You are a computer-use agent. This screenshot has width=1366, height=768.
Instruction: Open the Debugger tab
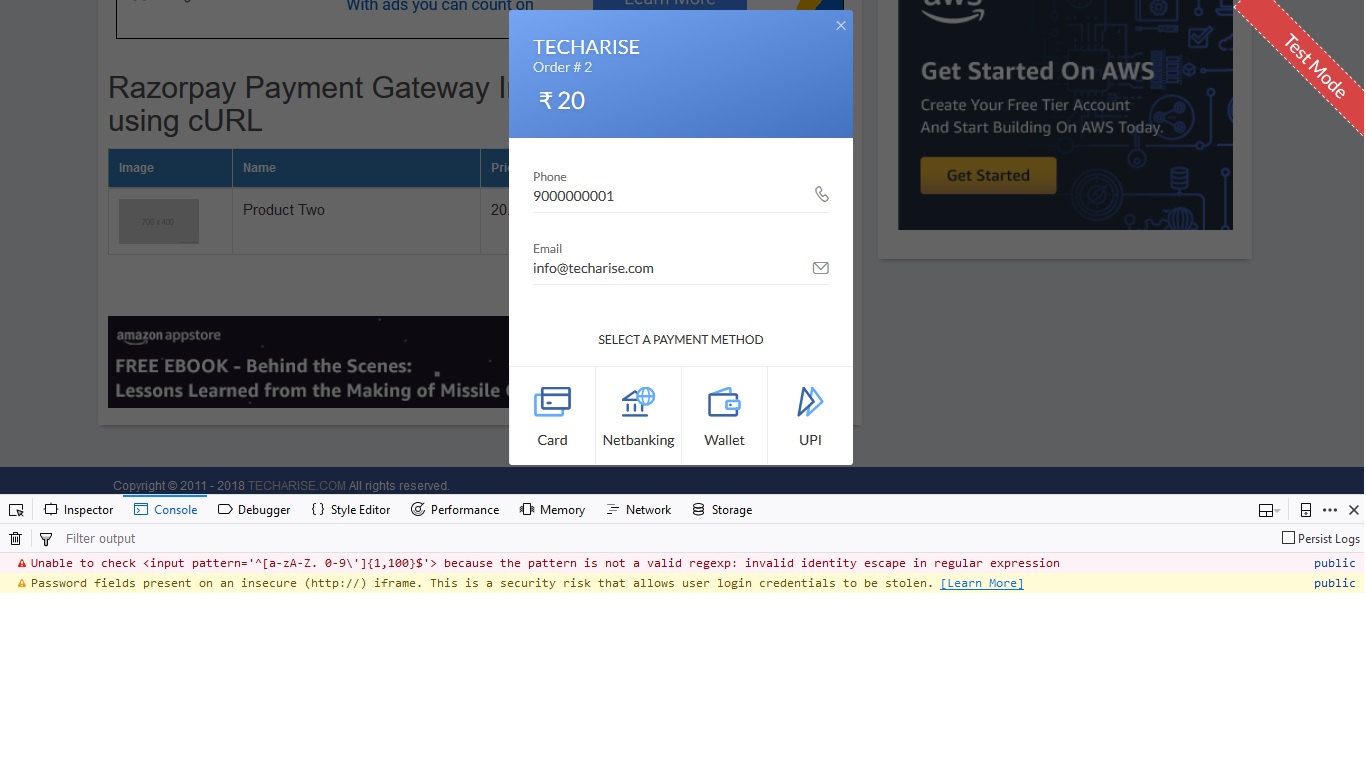point(254,510)
